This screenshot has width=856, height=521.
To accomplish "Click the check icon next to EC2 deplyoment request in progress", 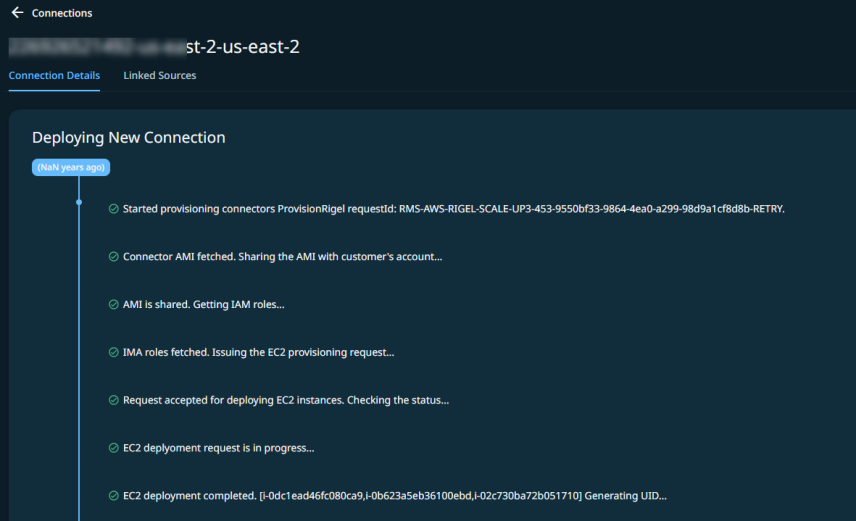I will pos(114,448).
